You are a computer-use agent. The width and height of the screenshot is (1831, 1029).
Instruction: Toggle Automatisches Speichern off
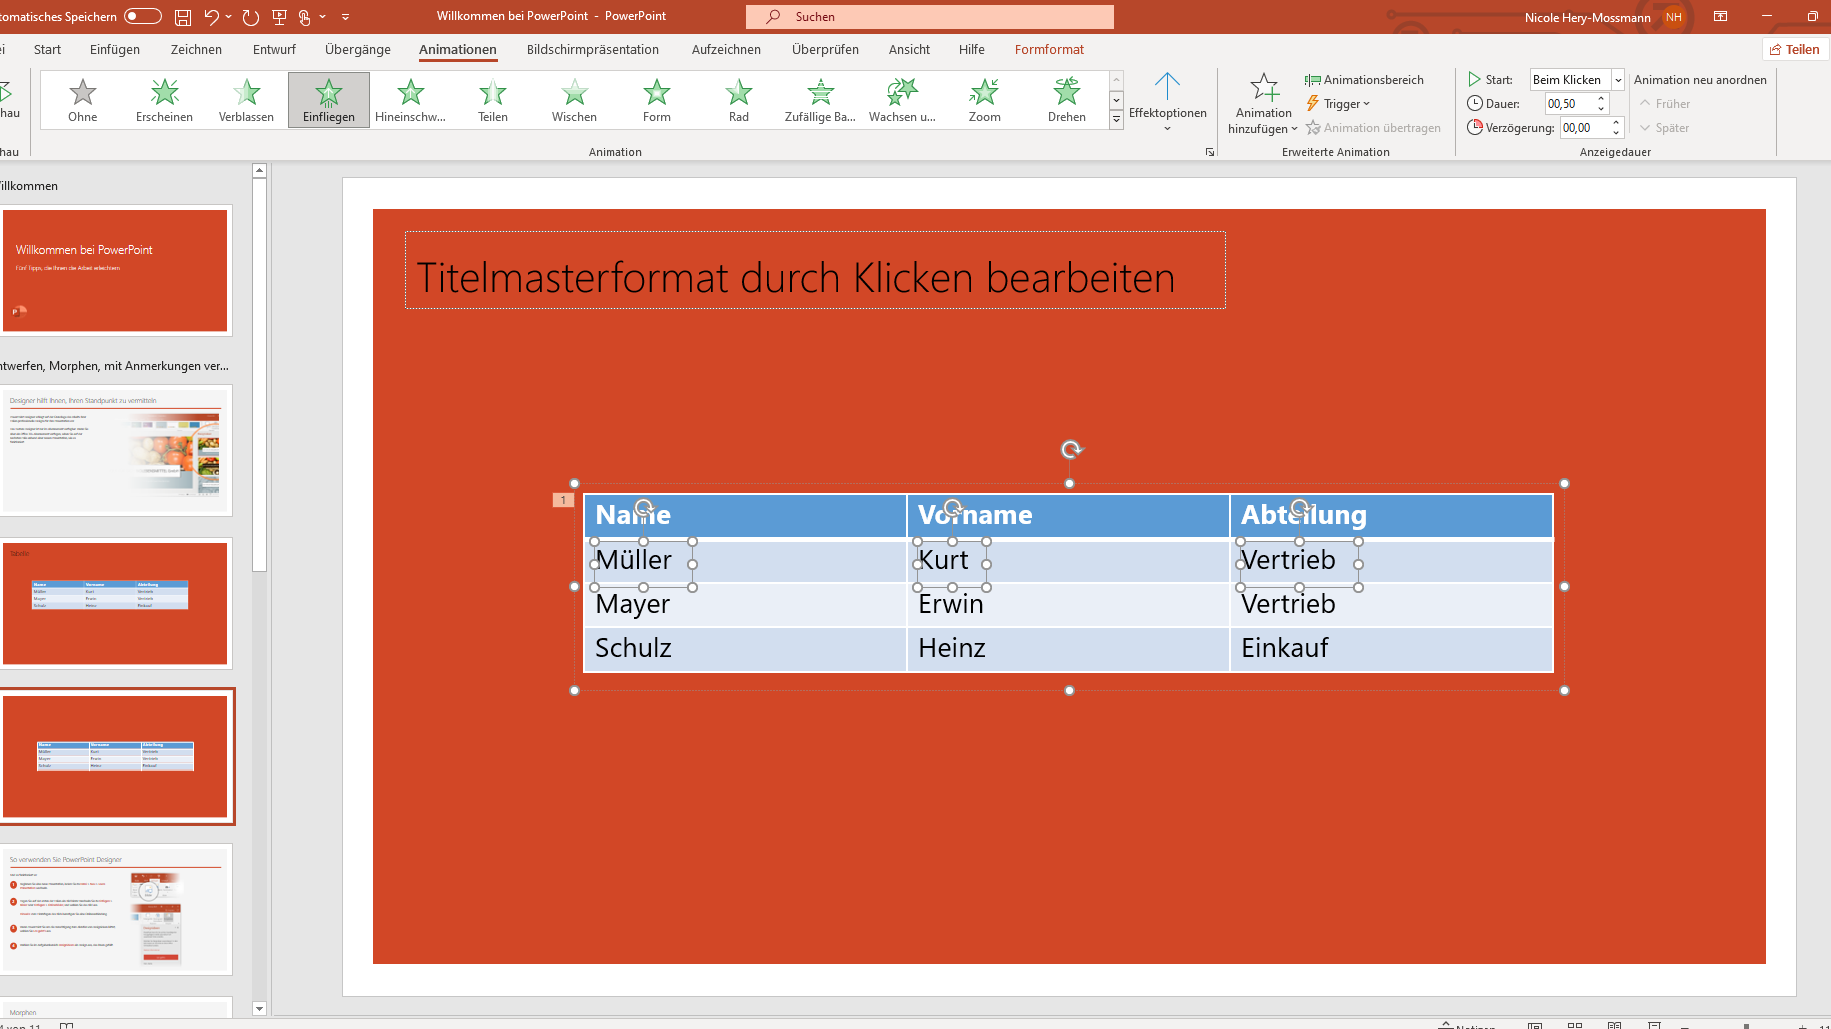(141, 16)
